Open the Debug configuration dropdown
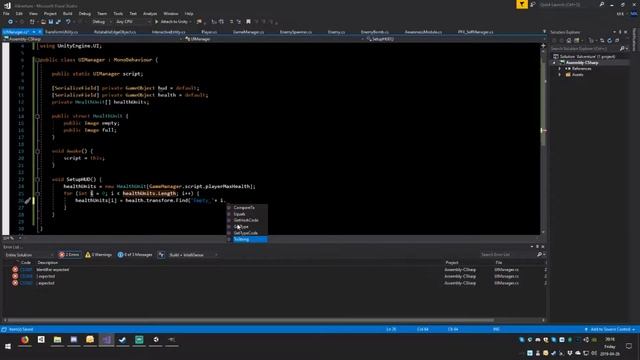 tap(100, 22)
